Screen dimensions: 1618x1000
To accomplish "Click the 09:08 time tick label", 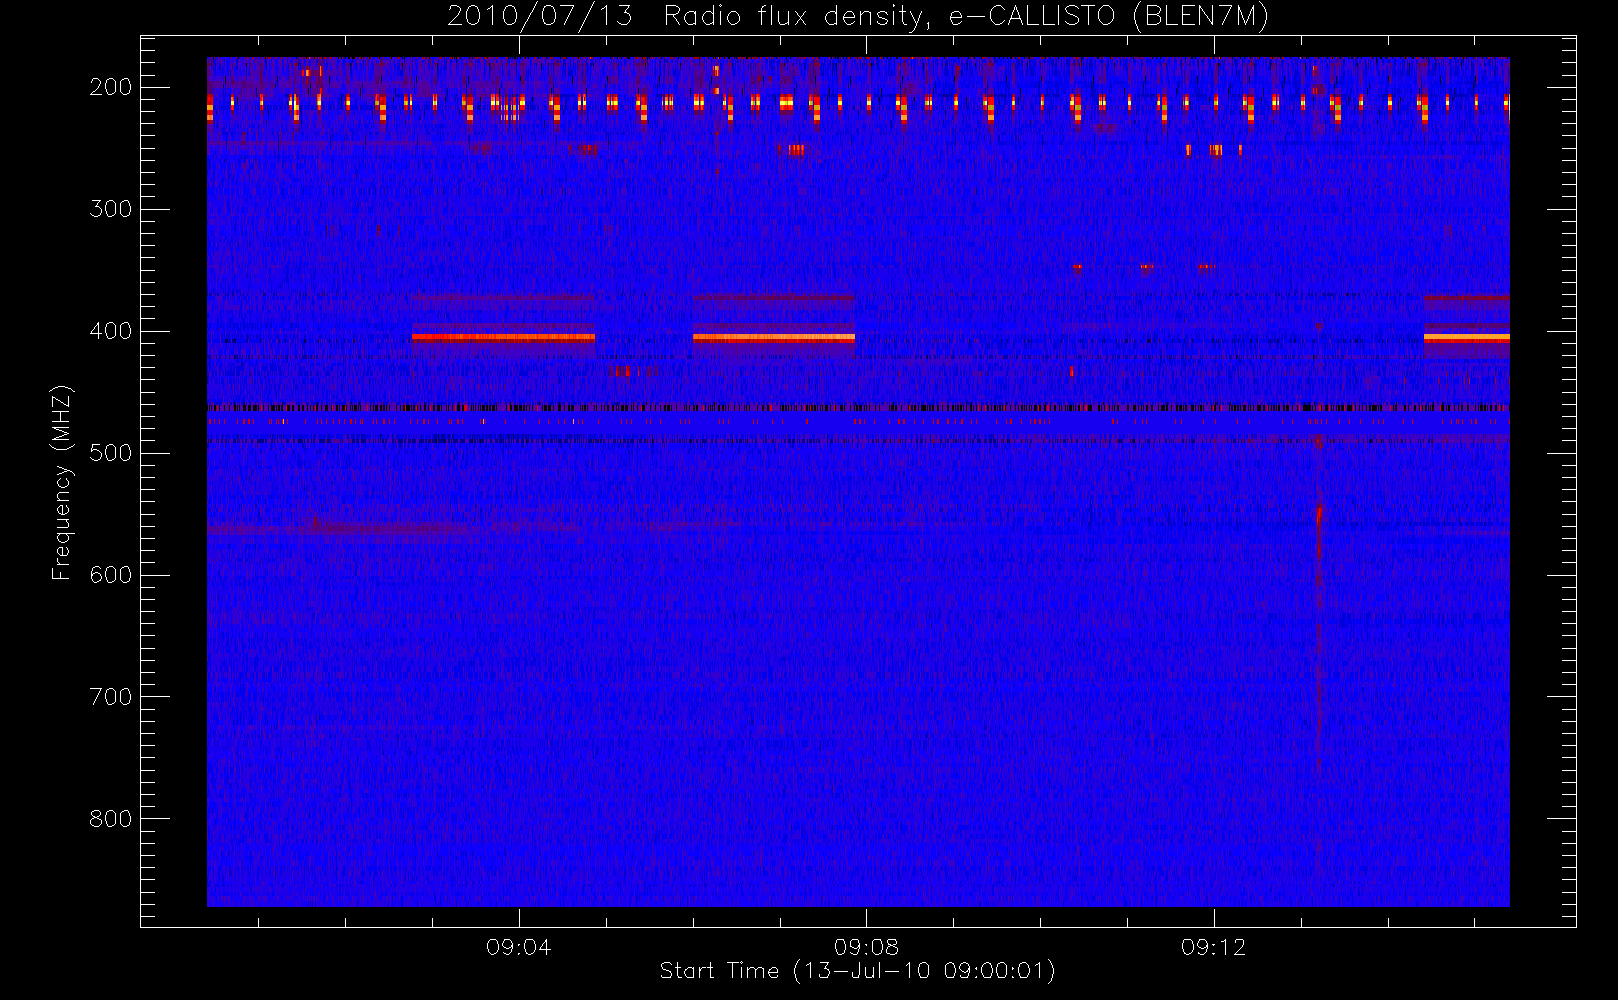I will (x=866, y=947).
